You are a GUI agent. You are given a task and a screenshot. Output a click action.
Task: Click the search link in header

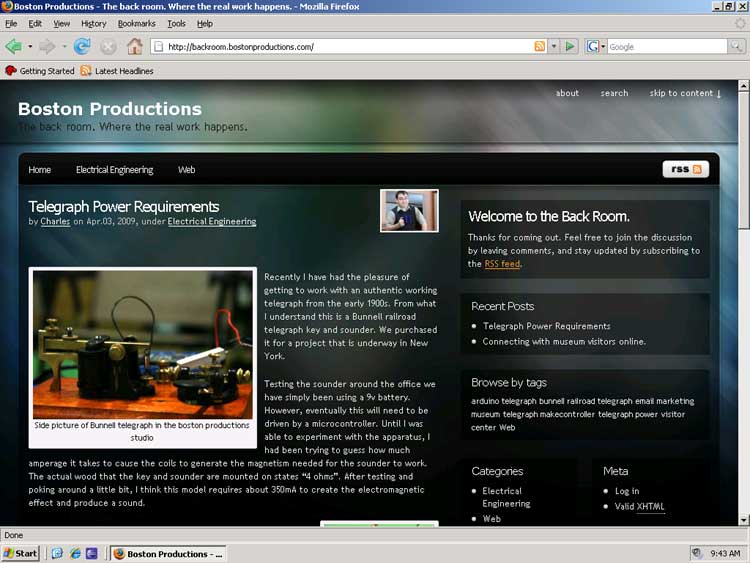pos(614,93)
